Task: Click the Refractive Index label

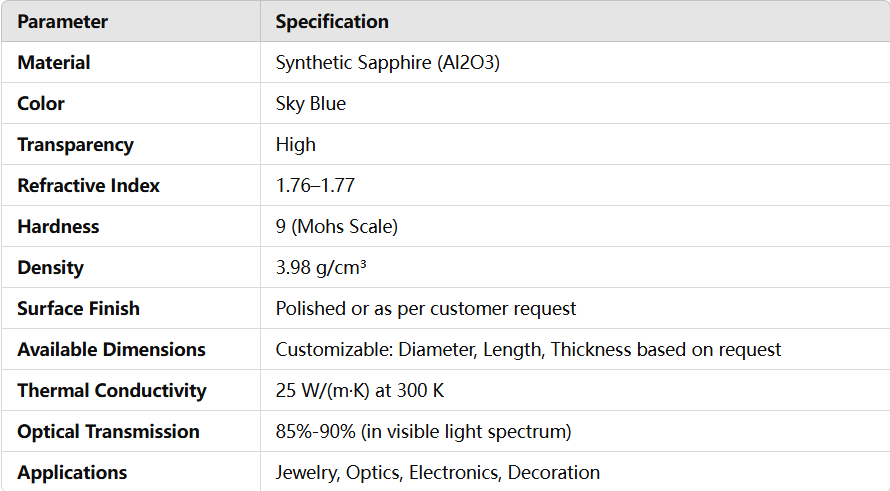Action: point(88,185)
